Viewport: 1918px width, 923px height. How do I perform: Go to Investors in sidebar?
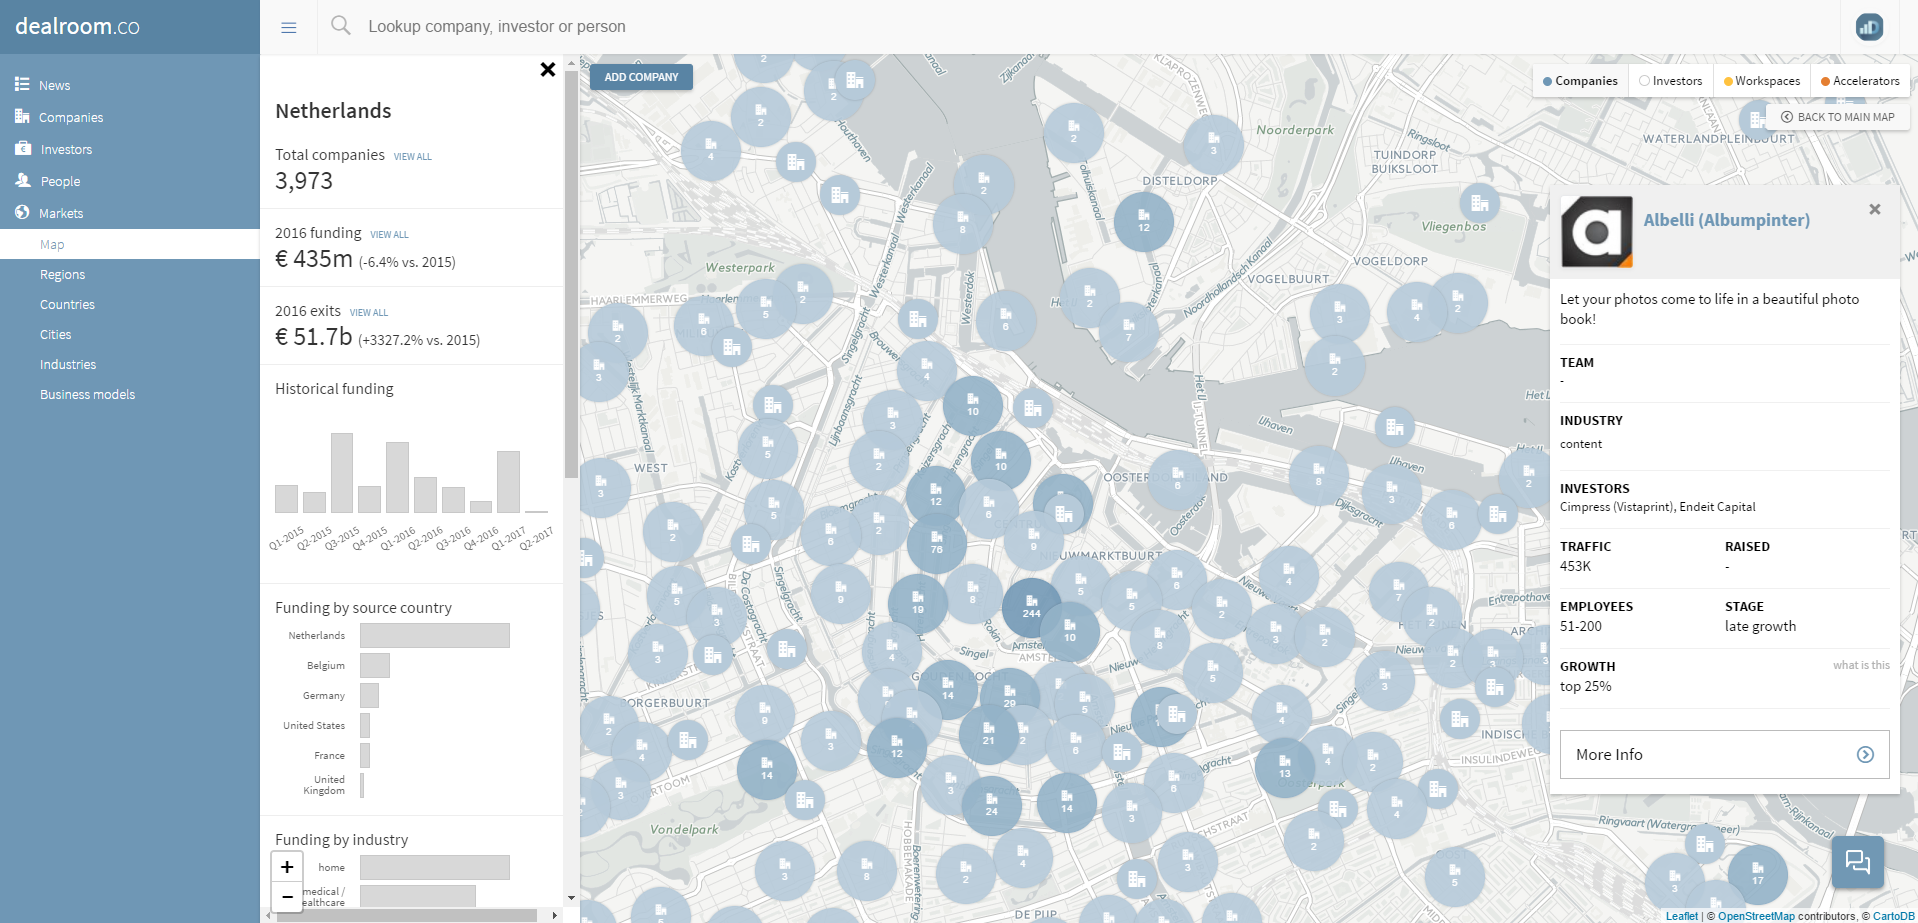[x=66, y=149]
